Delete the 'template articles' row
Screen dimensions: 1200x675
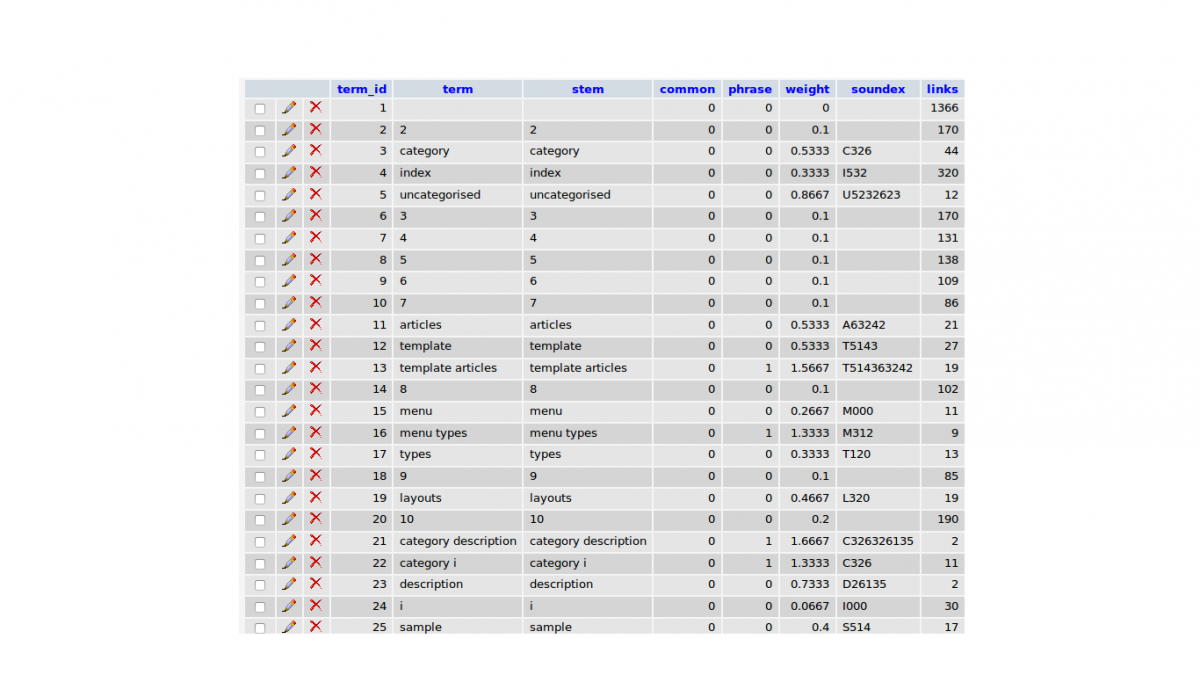[x=315, y=367]
